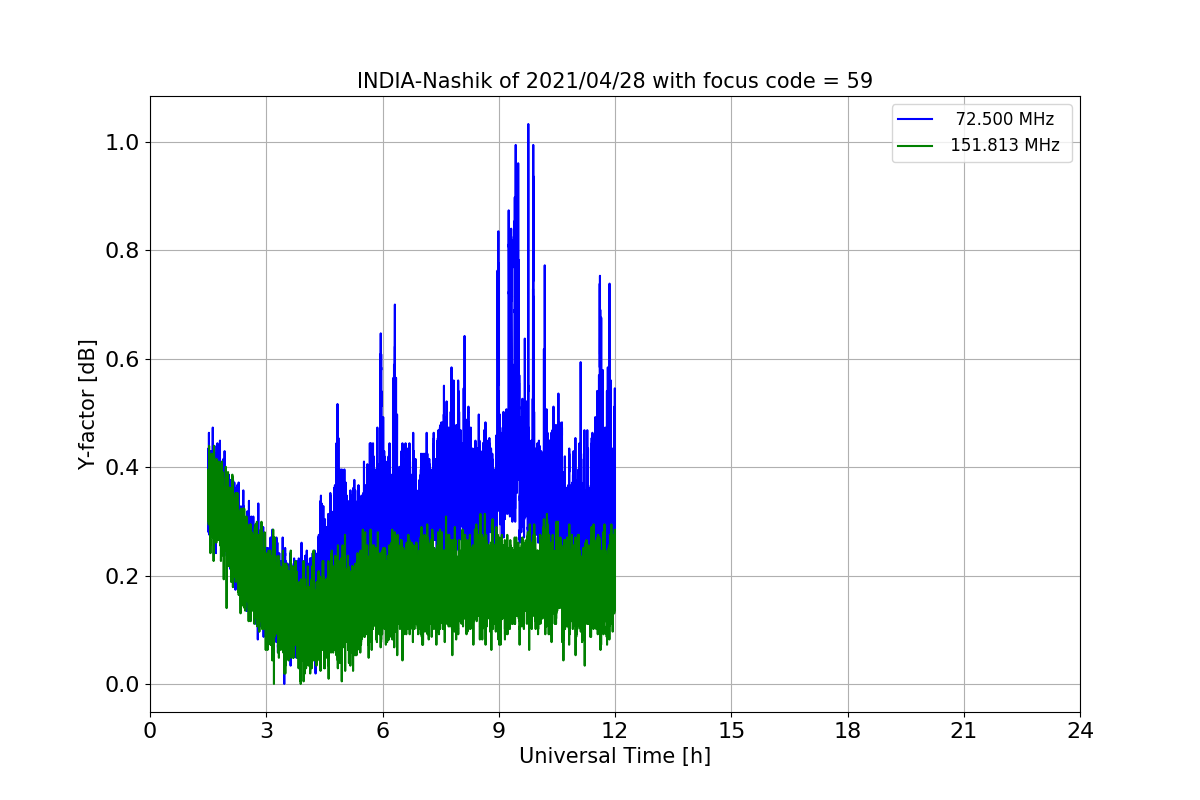Viewport: 1200px width, 800px height.
Task: Click the Universal Time [h] axis label
Action: [x=615, y=757]
